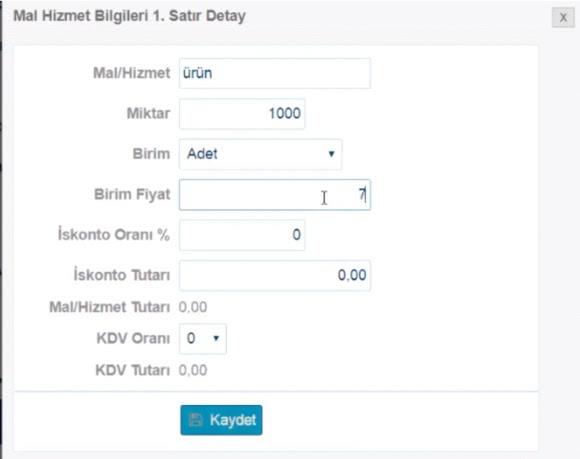Expand the KDV Oranı dropdown
This screenshot has height=459, width=580.
click(x=203, y=338)
